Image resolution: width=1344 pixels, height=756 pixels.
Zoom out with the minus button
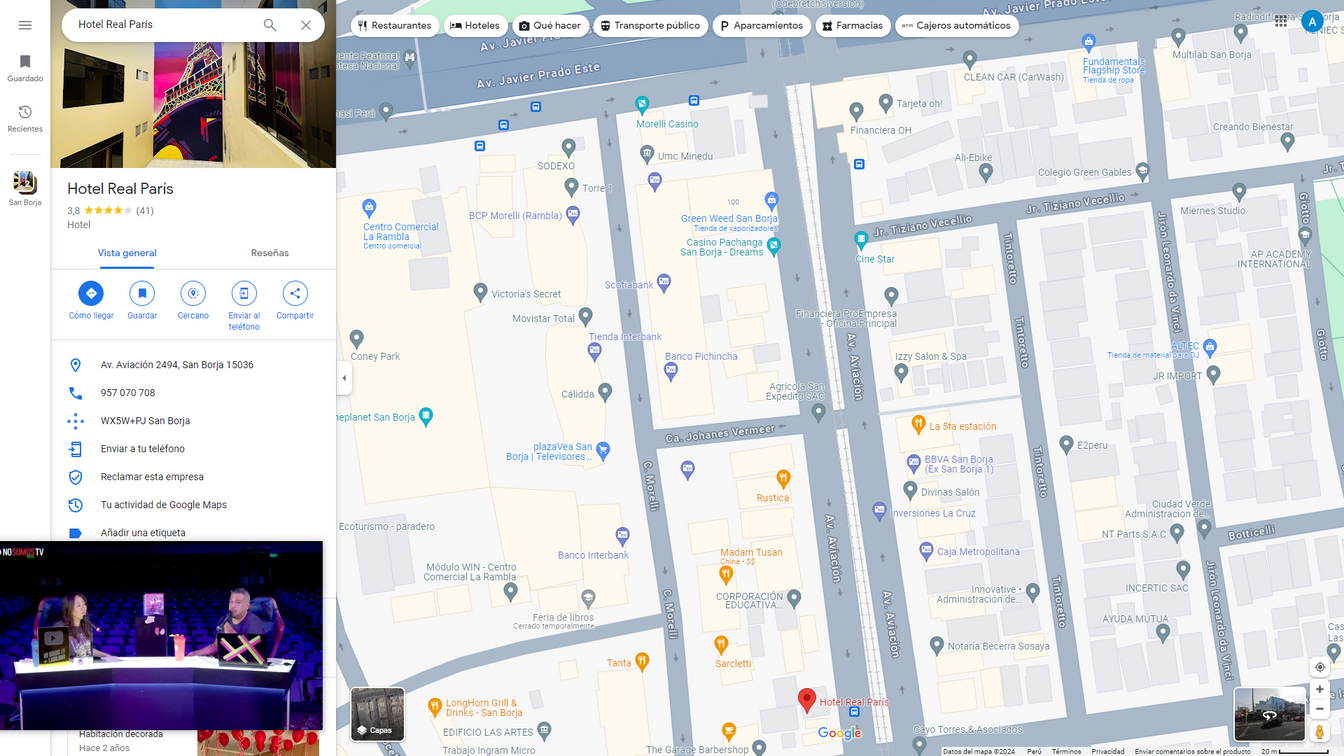(x=1319, y=709)
